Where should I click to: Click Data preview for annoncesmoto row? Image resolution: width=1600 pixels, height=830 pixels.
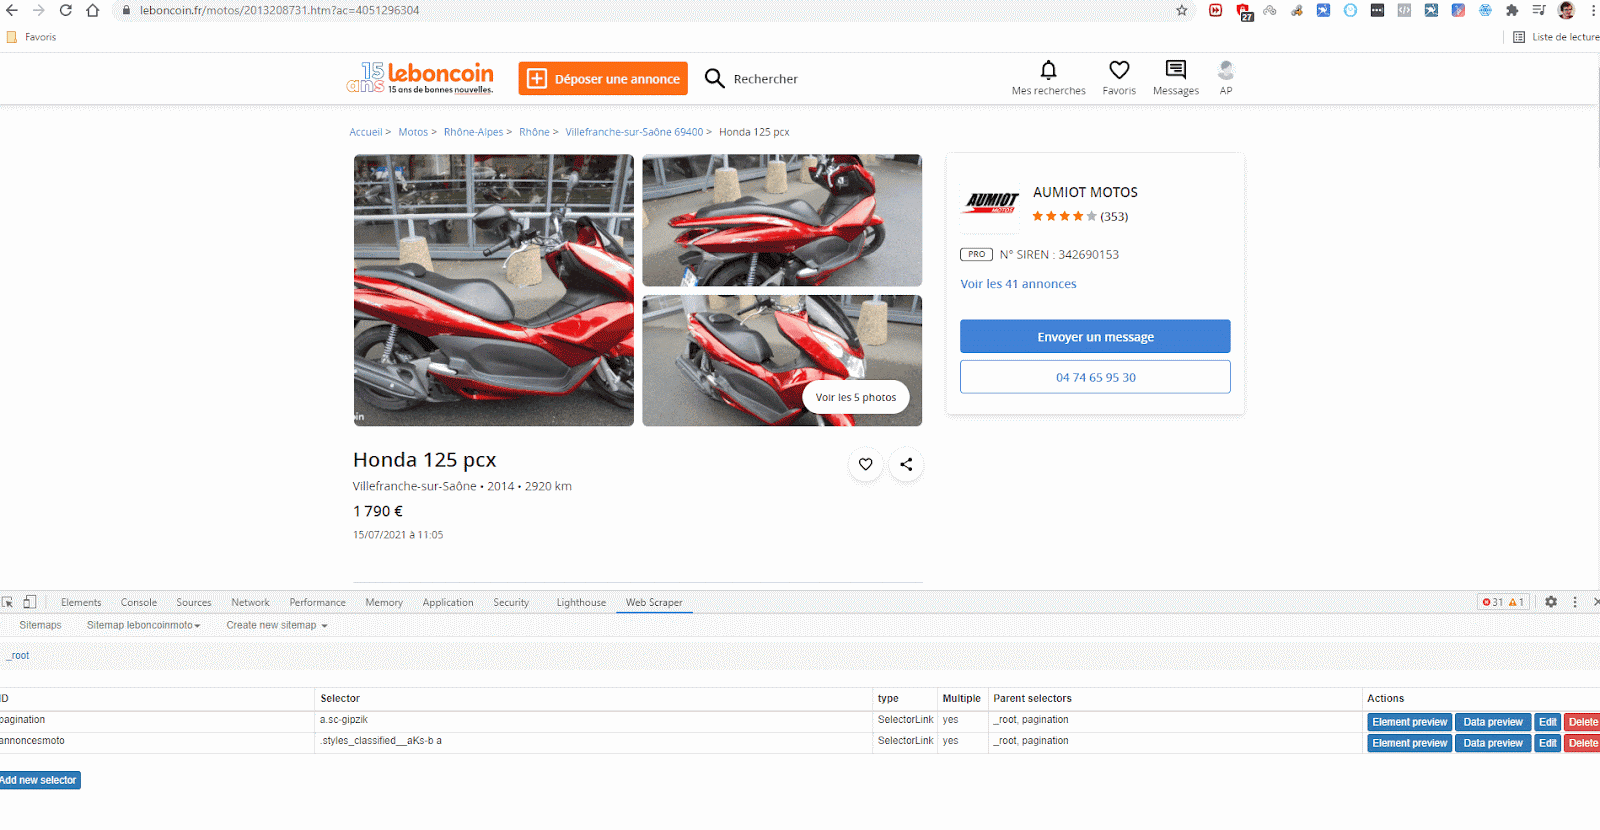click(1493, 743)
